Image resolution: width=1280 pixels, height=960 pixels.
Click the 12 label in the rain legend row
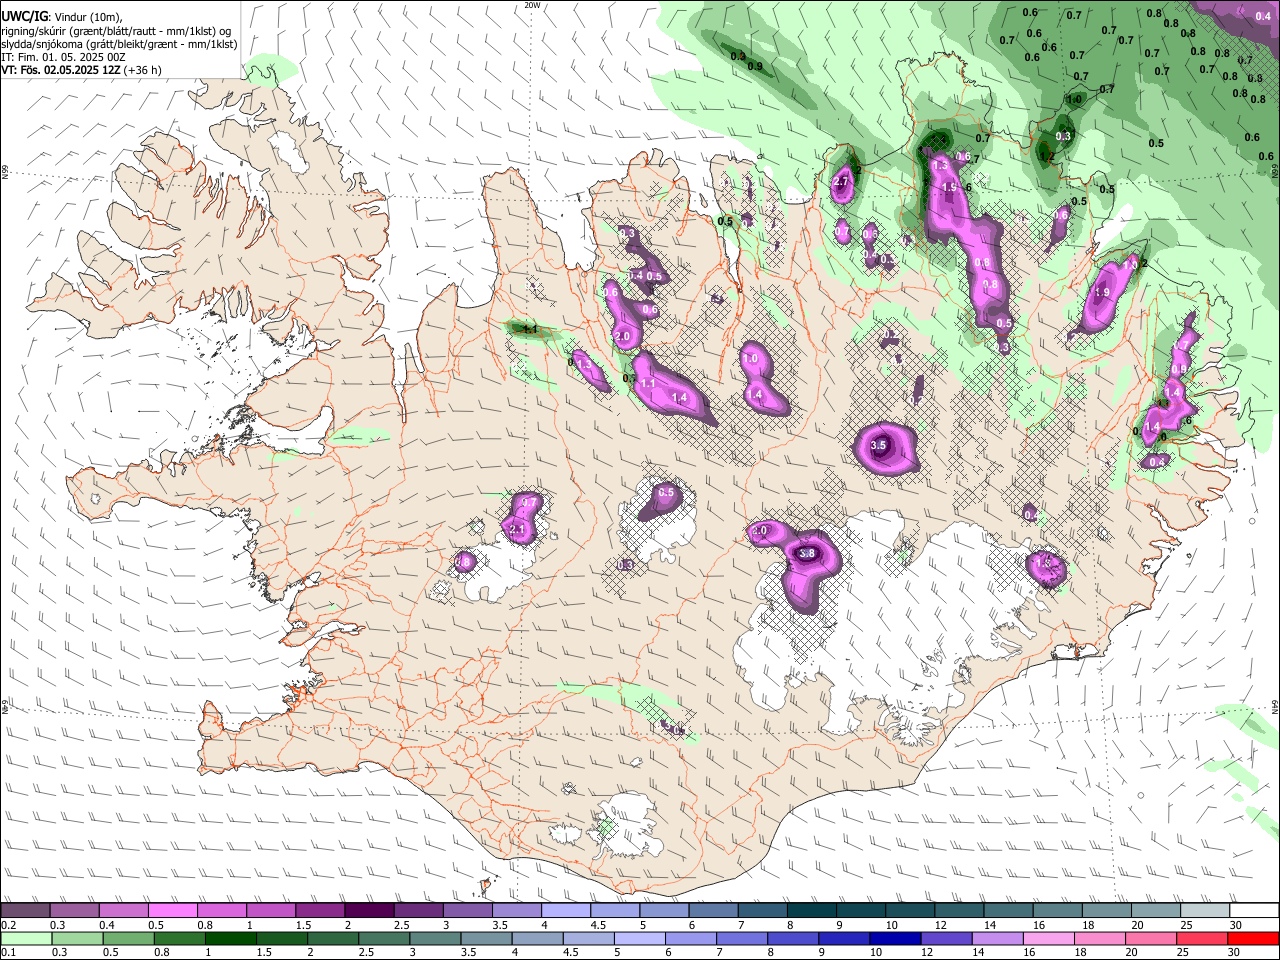[x=927, y=954]
